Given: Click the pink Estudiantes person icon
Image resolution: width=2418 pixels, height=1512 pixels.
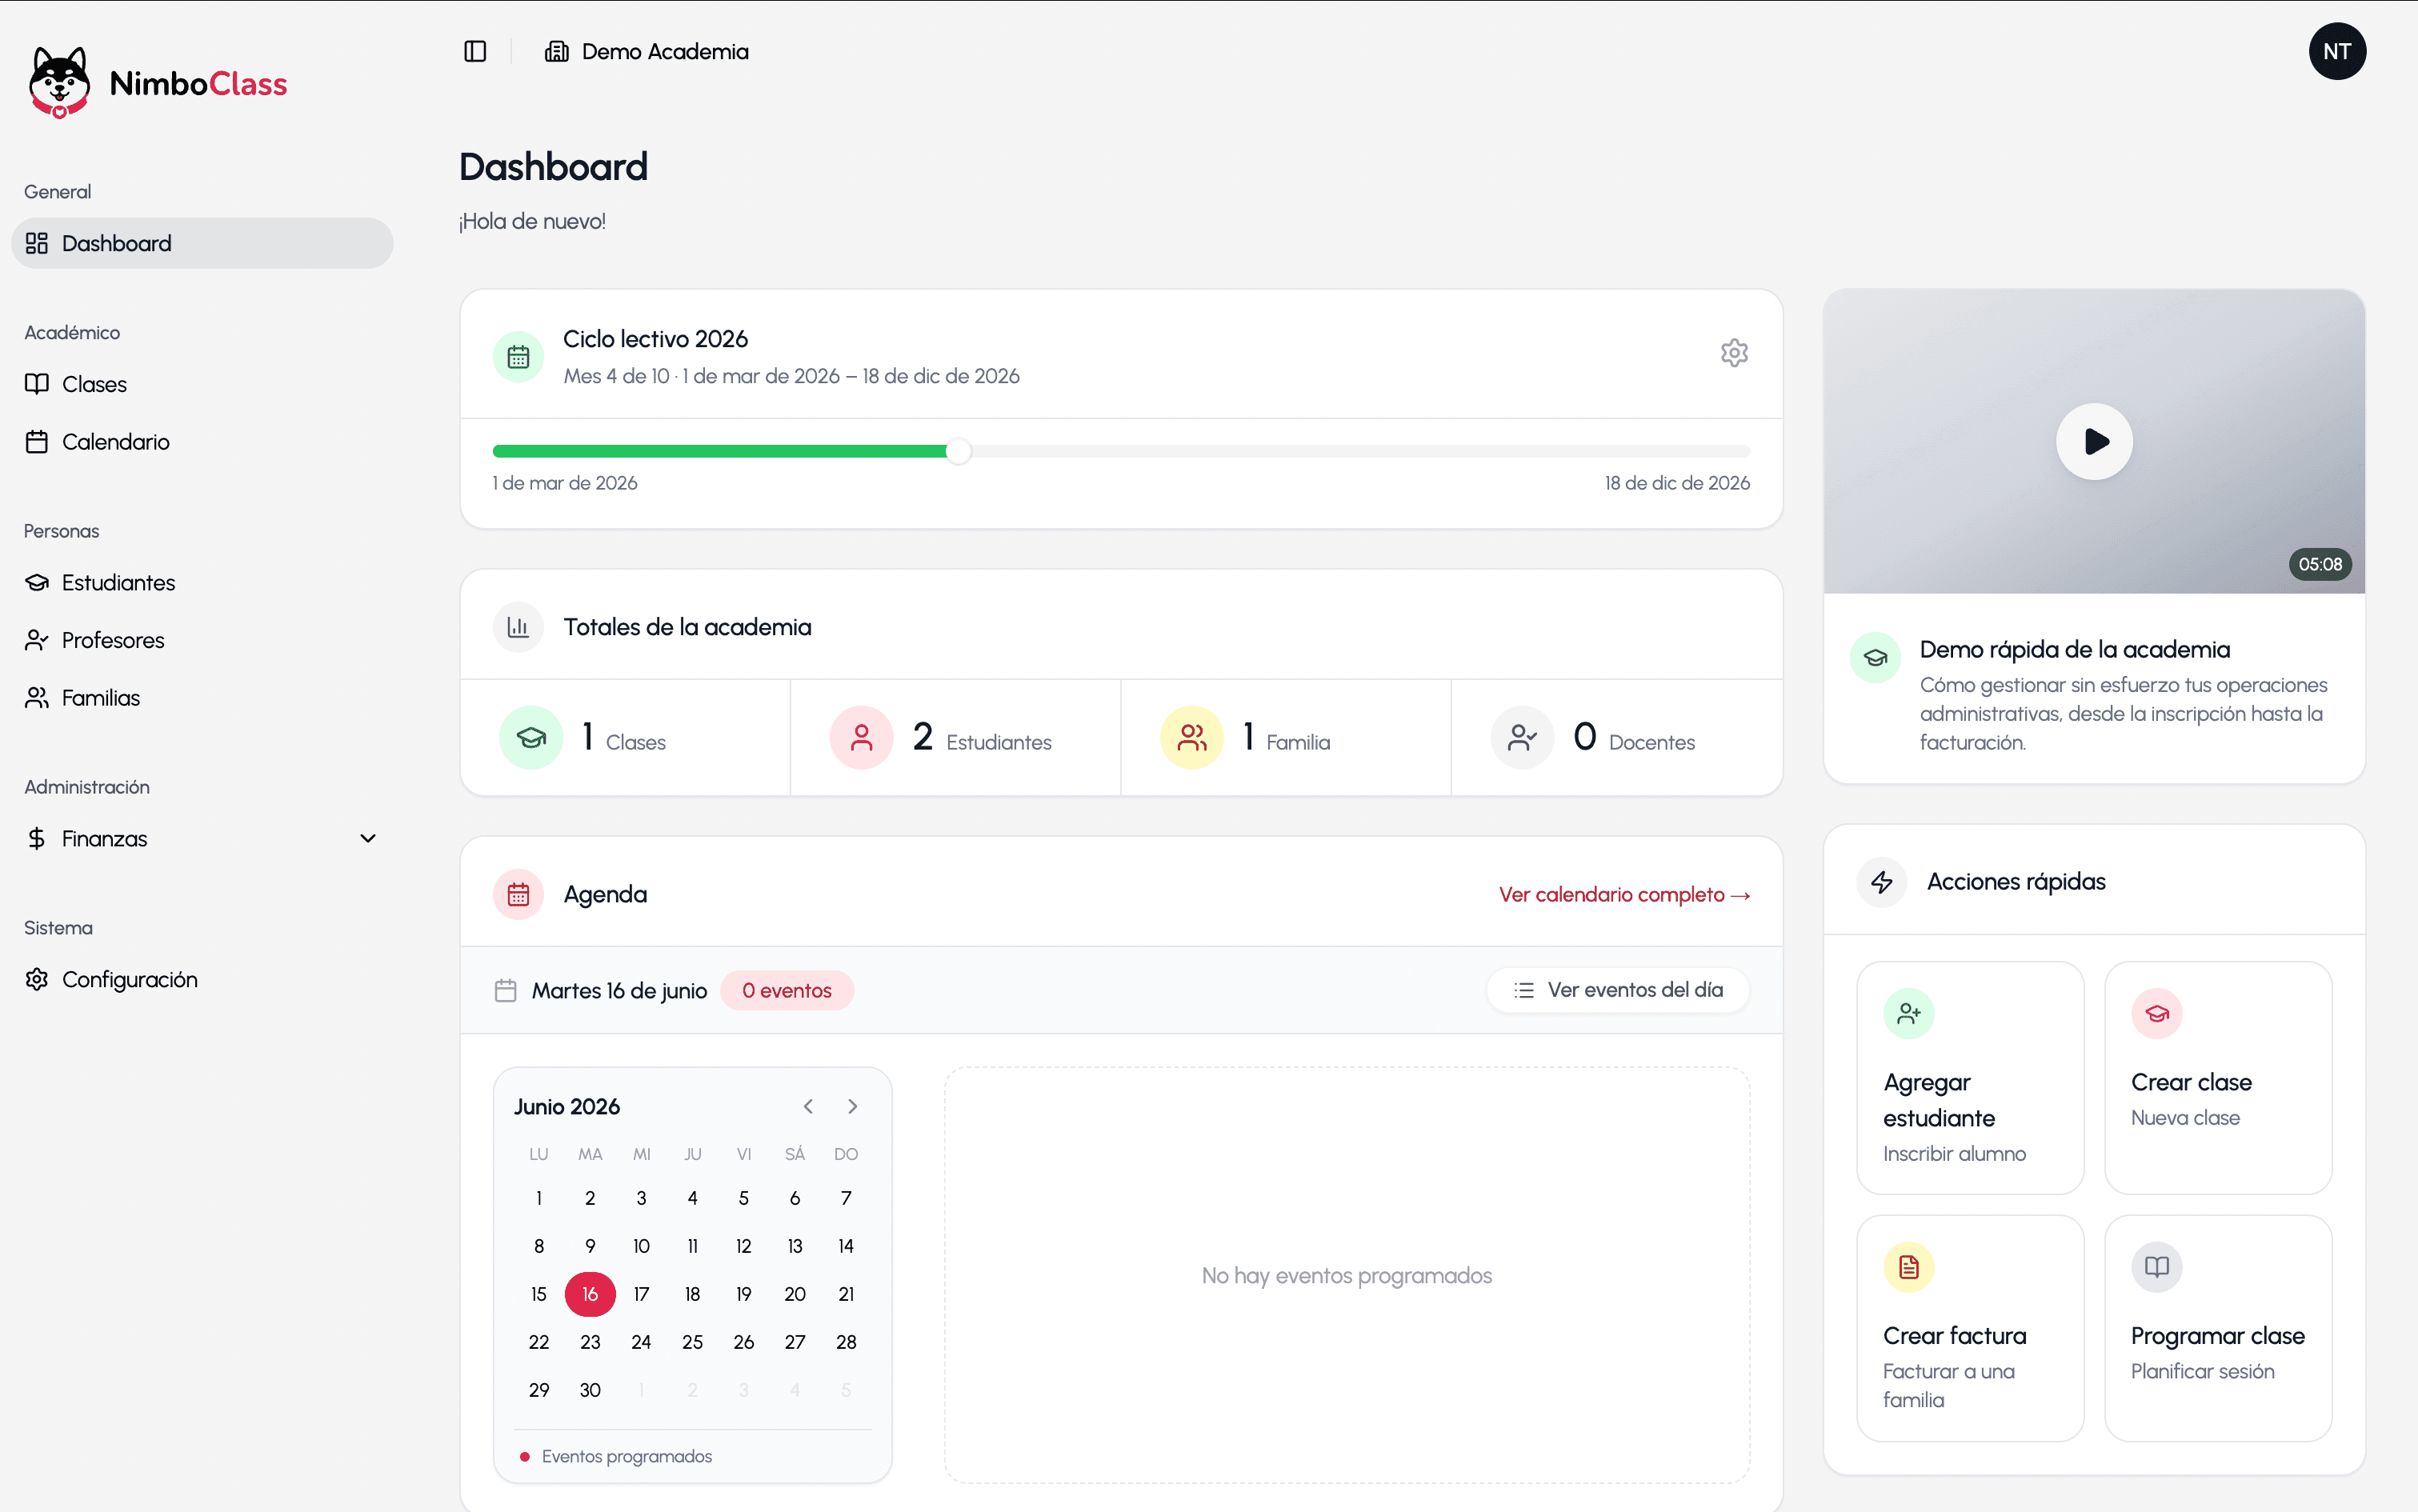Looking at the screenshot, I should (x=861, y=738).
